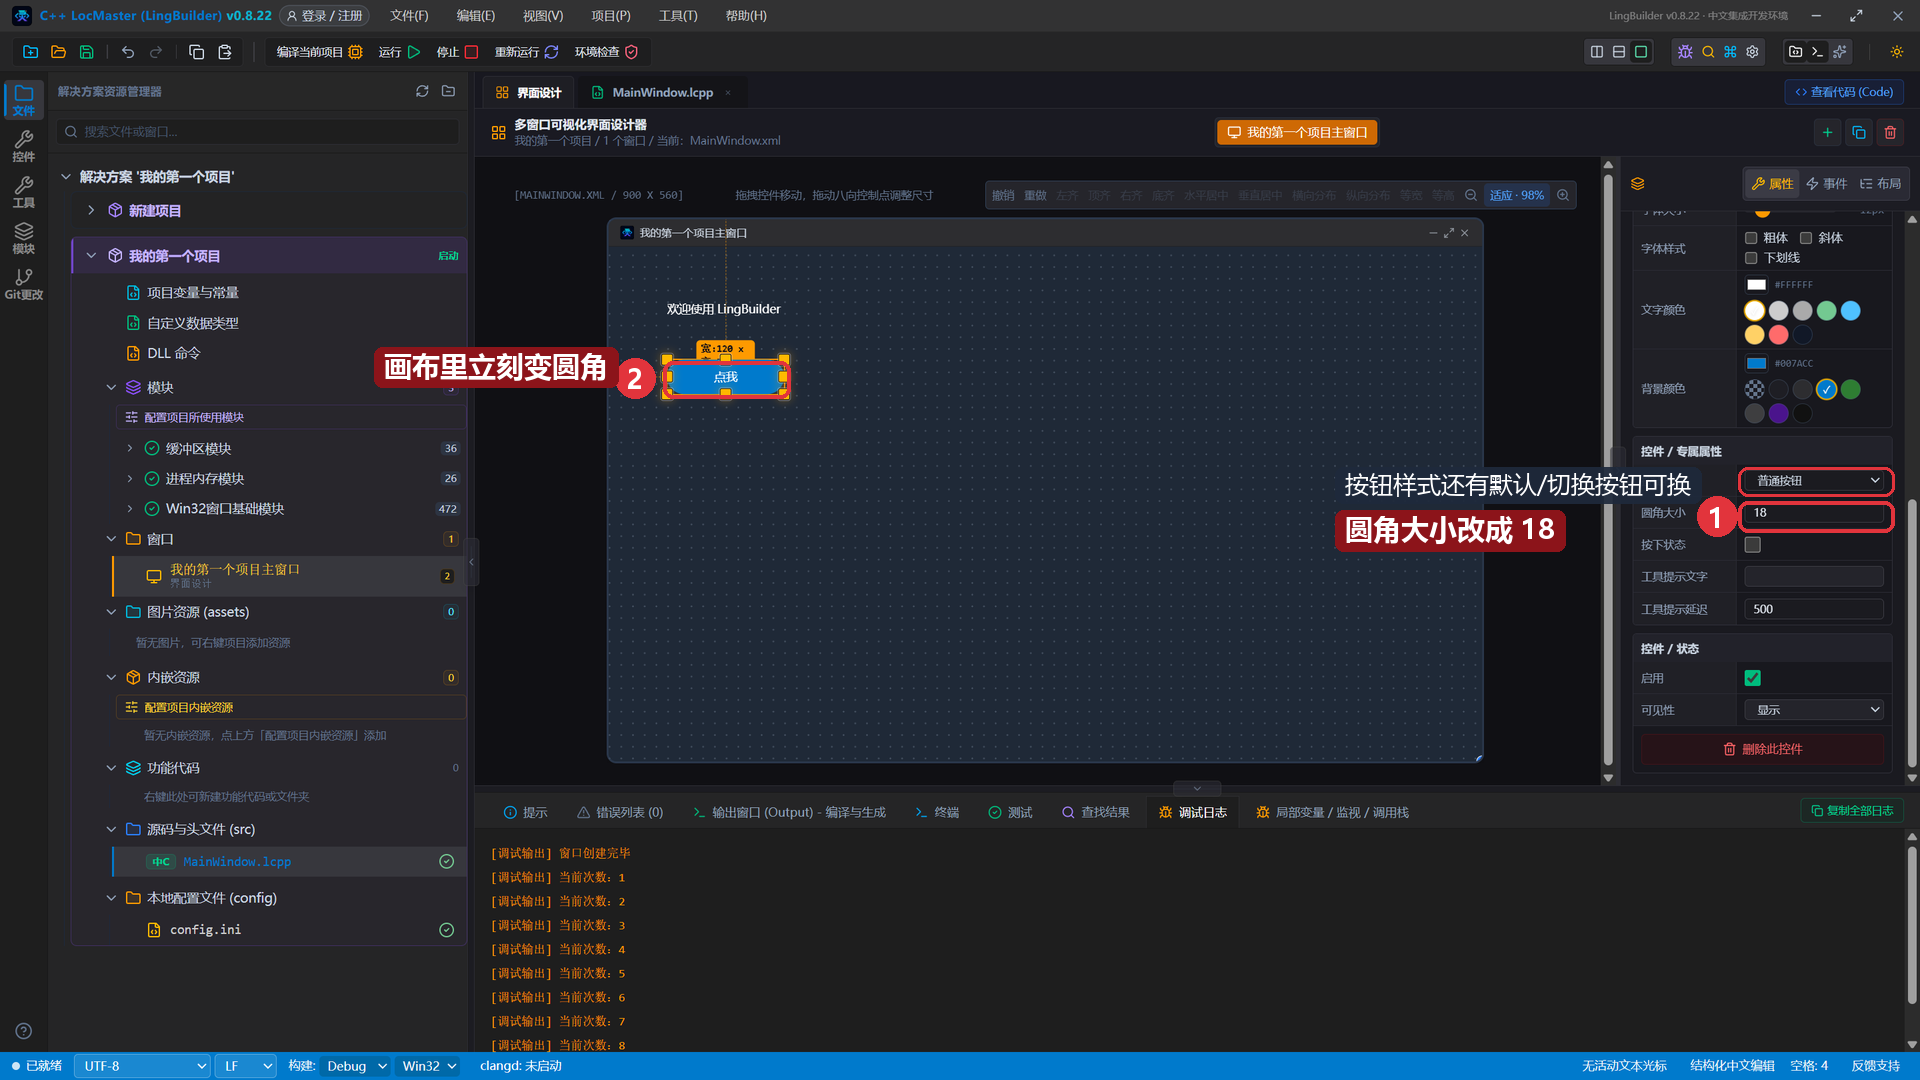Pick the green background color swatch
Image resolution: width=1920 pixels, height=1080 pixels.
click(1850, 390)
